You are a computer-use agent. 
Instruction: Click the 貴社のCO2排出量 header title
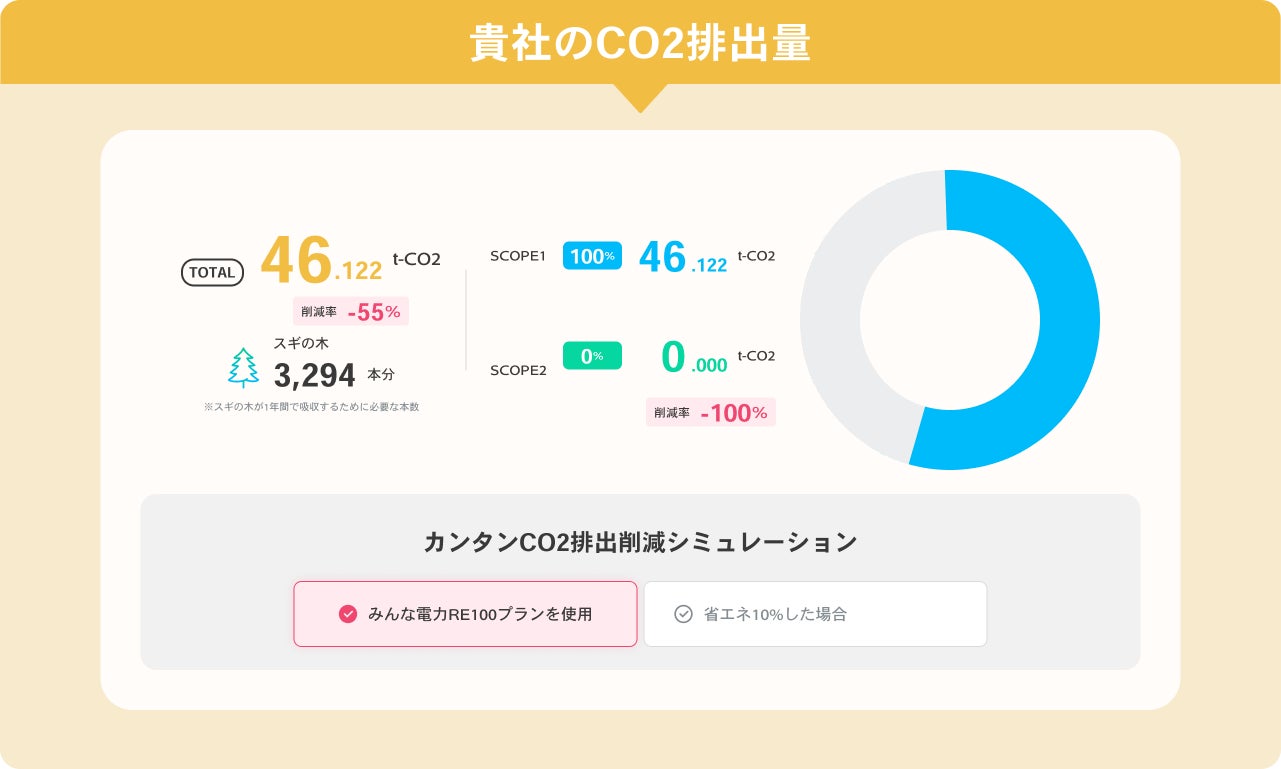point(640,44)
